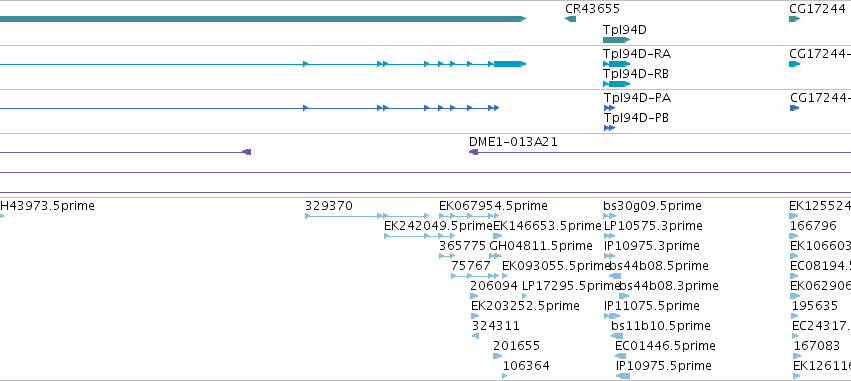The image size is (851, 381).
Task: Click the Tpl94D-RB transcript glyph
Action: click(x=617, y=84)
